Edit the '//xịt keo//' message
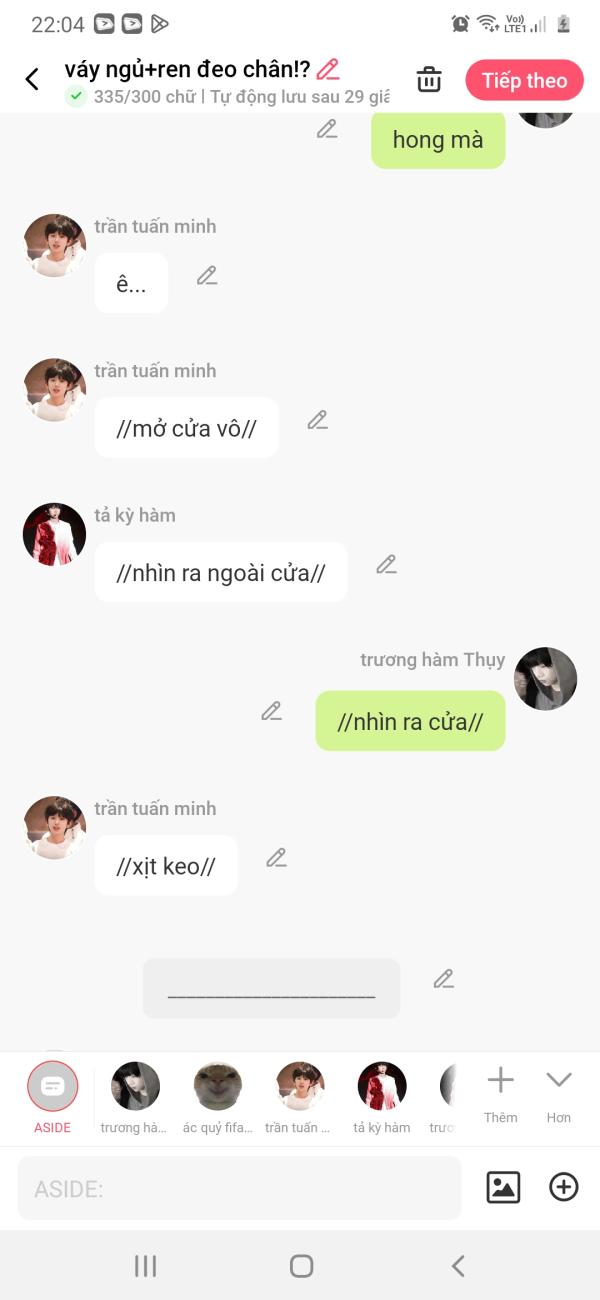This screenshot has height=1300, width=600. 277,857
